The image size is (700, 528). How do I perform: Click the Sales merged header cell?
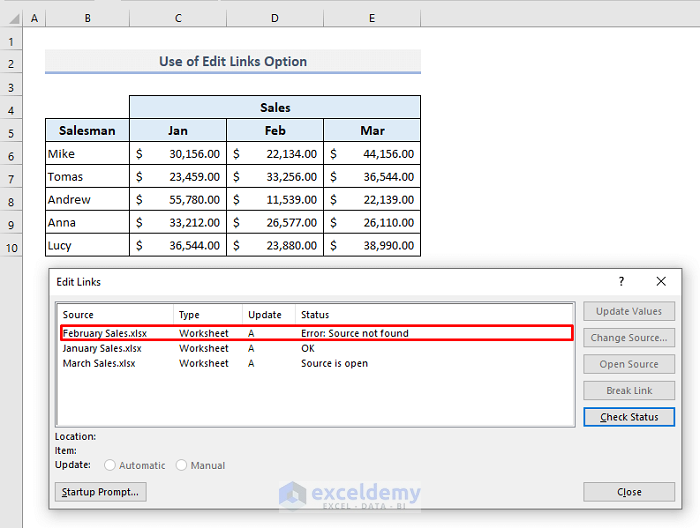275,107
